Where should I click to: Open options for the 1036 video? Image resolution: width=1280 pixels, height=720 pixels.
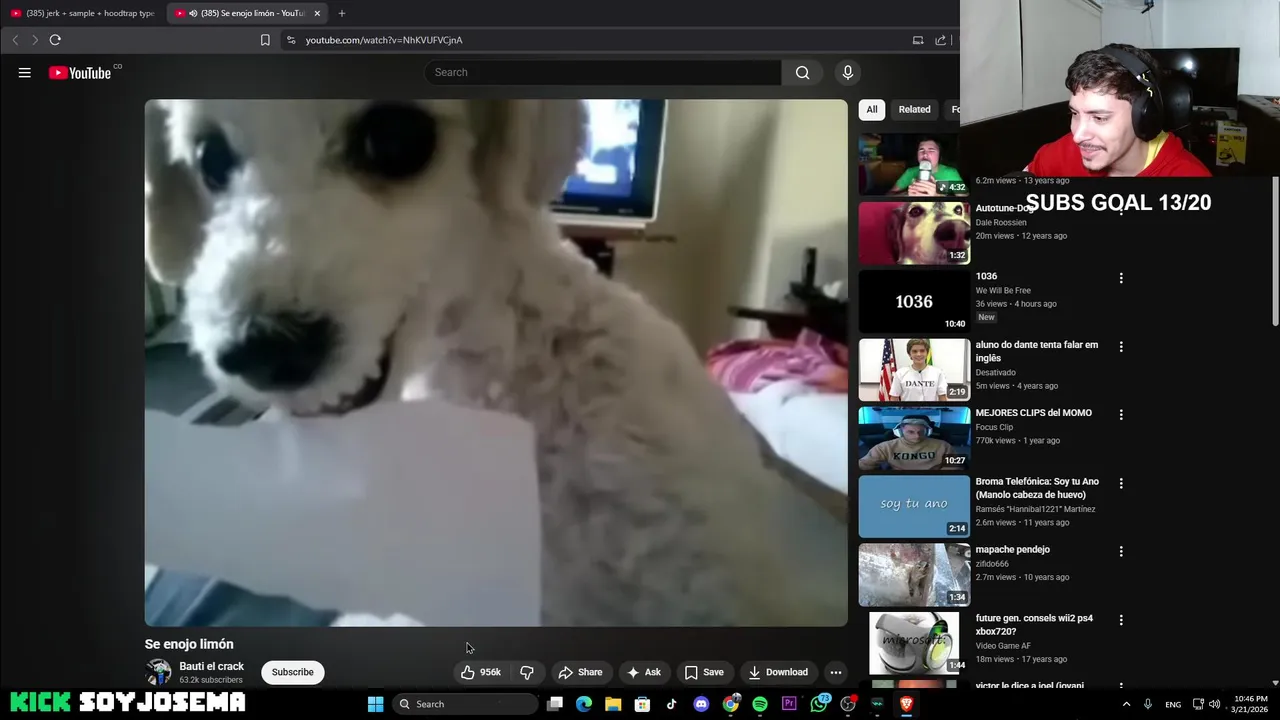(1121, 278)
